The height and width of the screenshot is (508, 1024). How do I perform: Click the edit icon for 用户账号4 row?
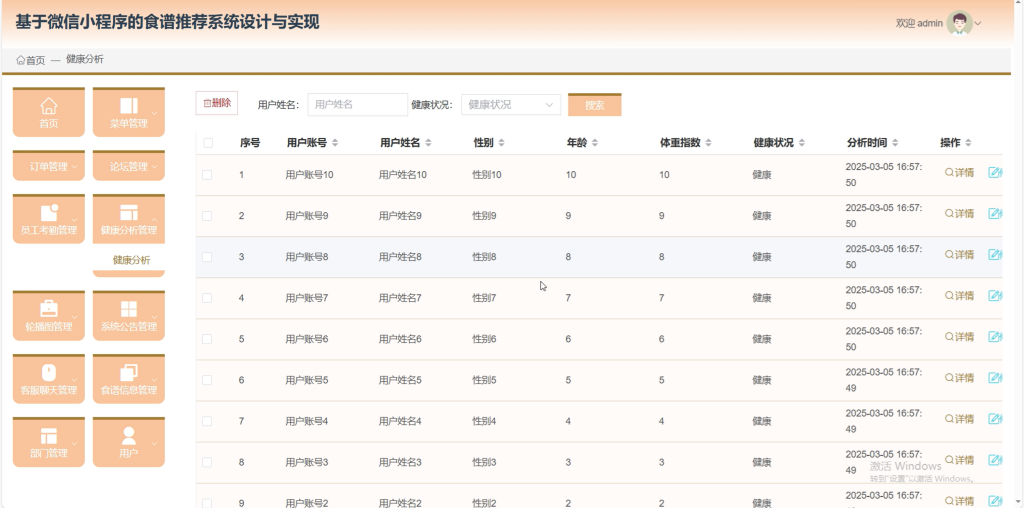[x=995, y=419]
